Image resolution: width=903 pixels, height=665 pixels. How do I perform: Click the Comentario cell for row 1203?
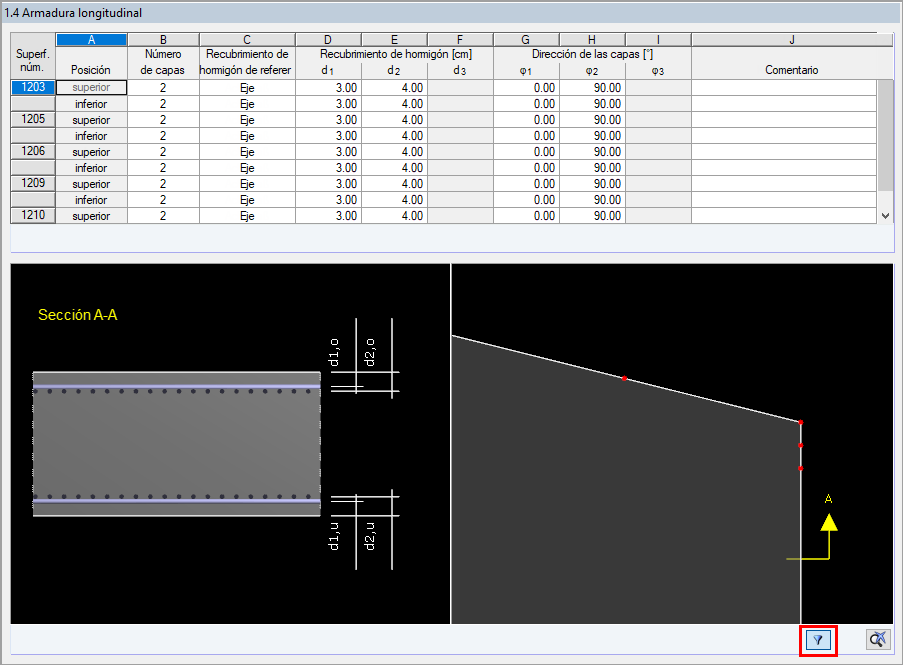(x=784, y=88)
